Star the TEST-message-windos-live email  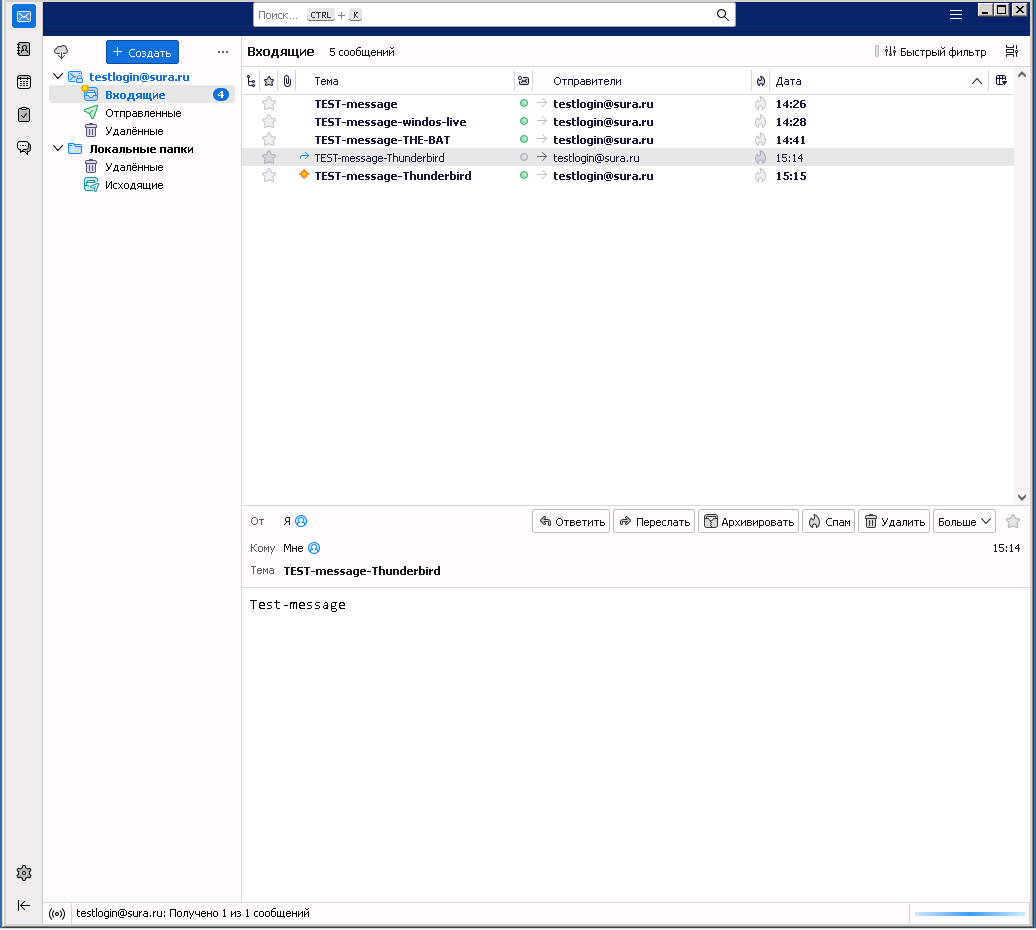tap(269, 122)
